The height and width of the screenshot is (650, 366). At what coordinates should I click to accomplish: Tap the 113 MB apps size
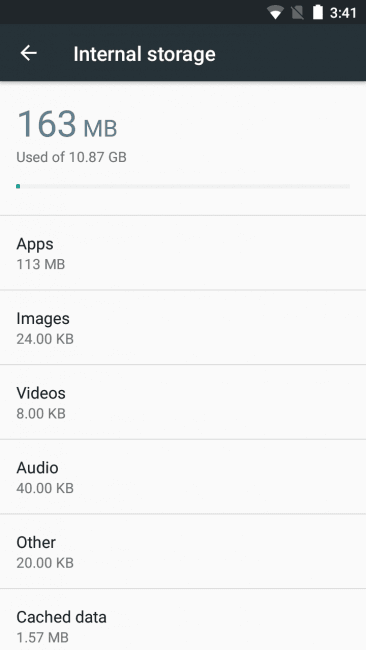point(41,264)
